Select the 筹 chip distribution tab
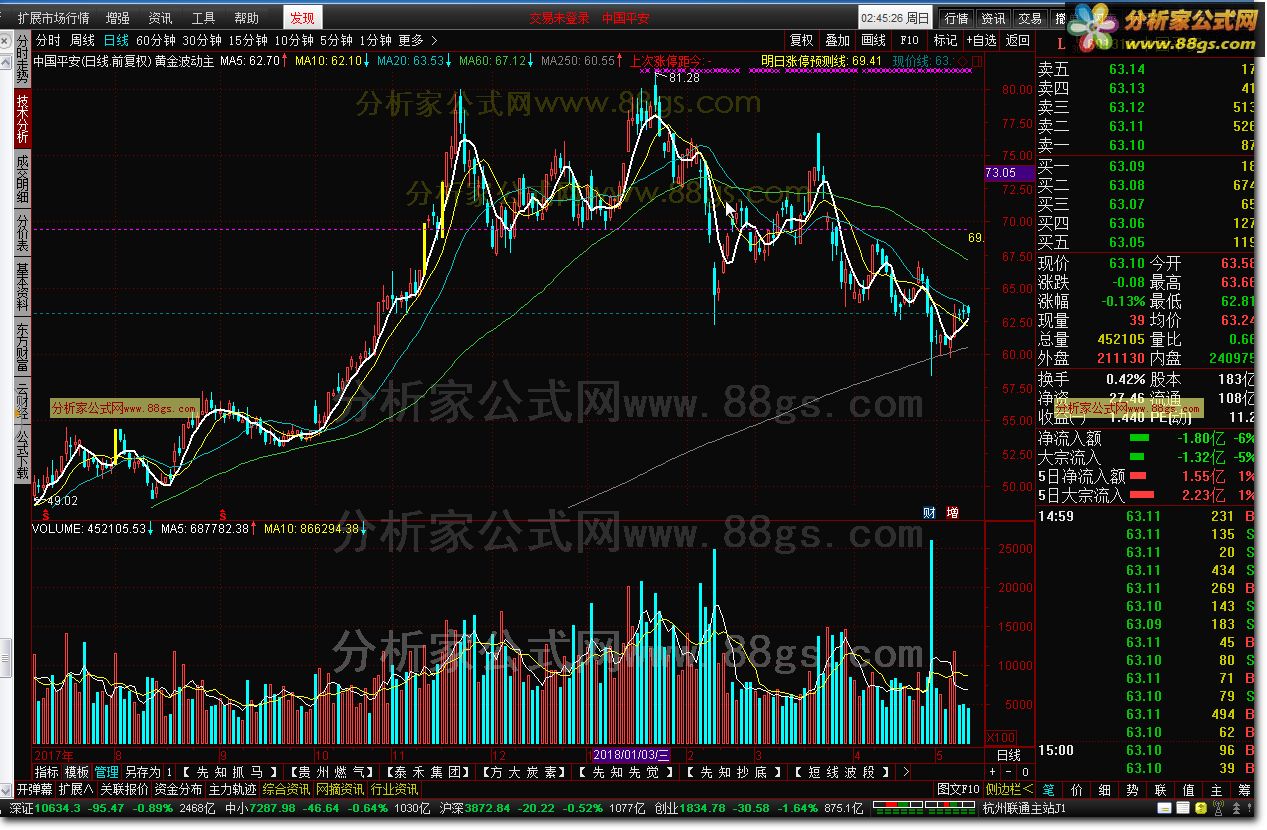The image size is (1267, 830). point(1244,790)
